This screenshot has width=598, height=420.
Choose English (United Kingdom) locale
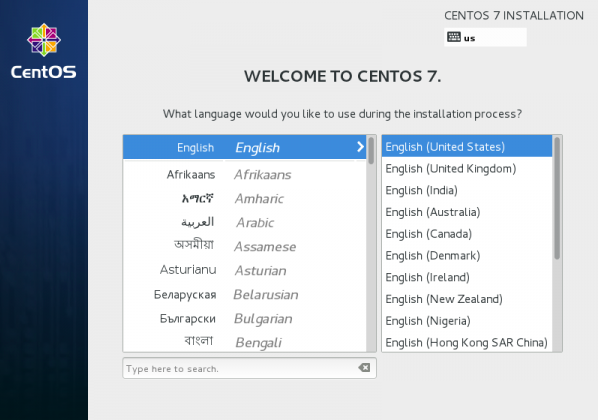point(467,168)
